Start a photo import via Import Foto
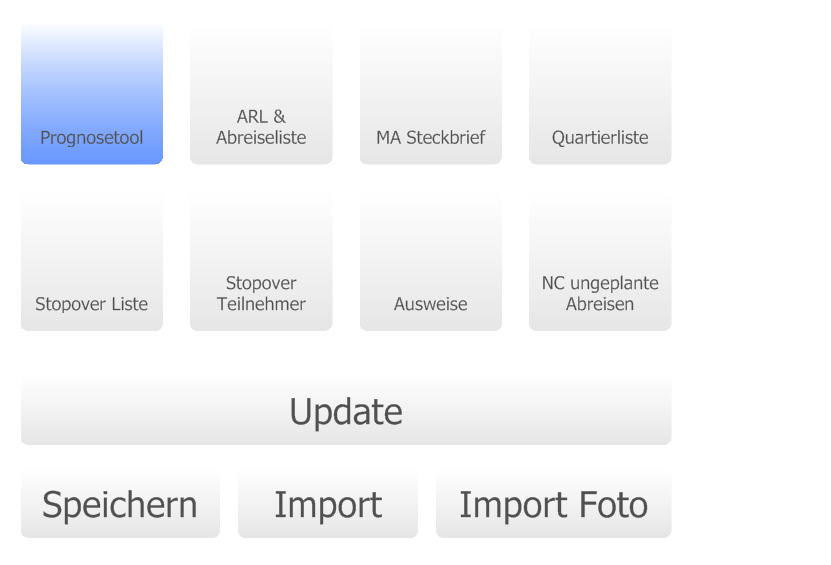The image size is (831, 565). (x=553, y=505)
